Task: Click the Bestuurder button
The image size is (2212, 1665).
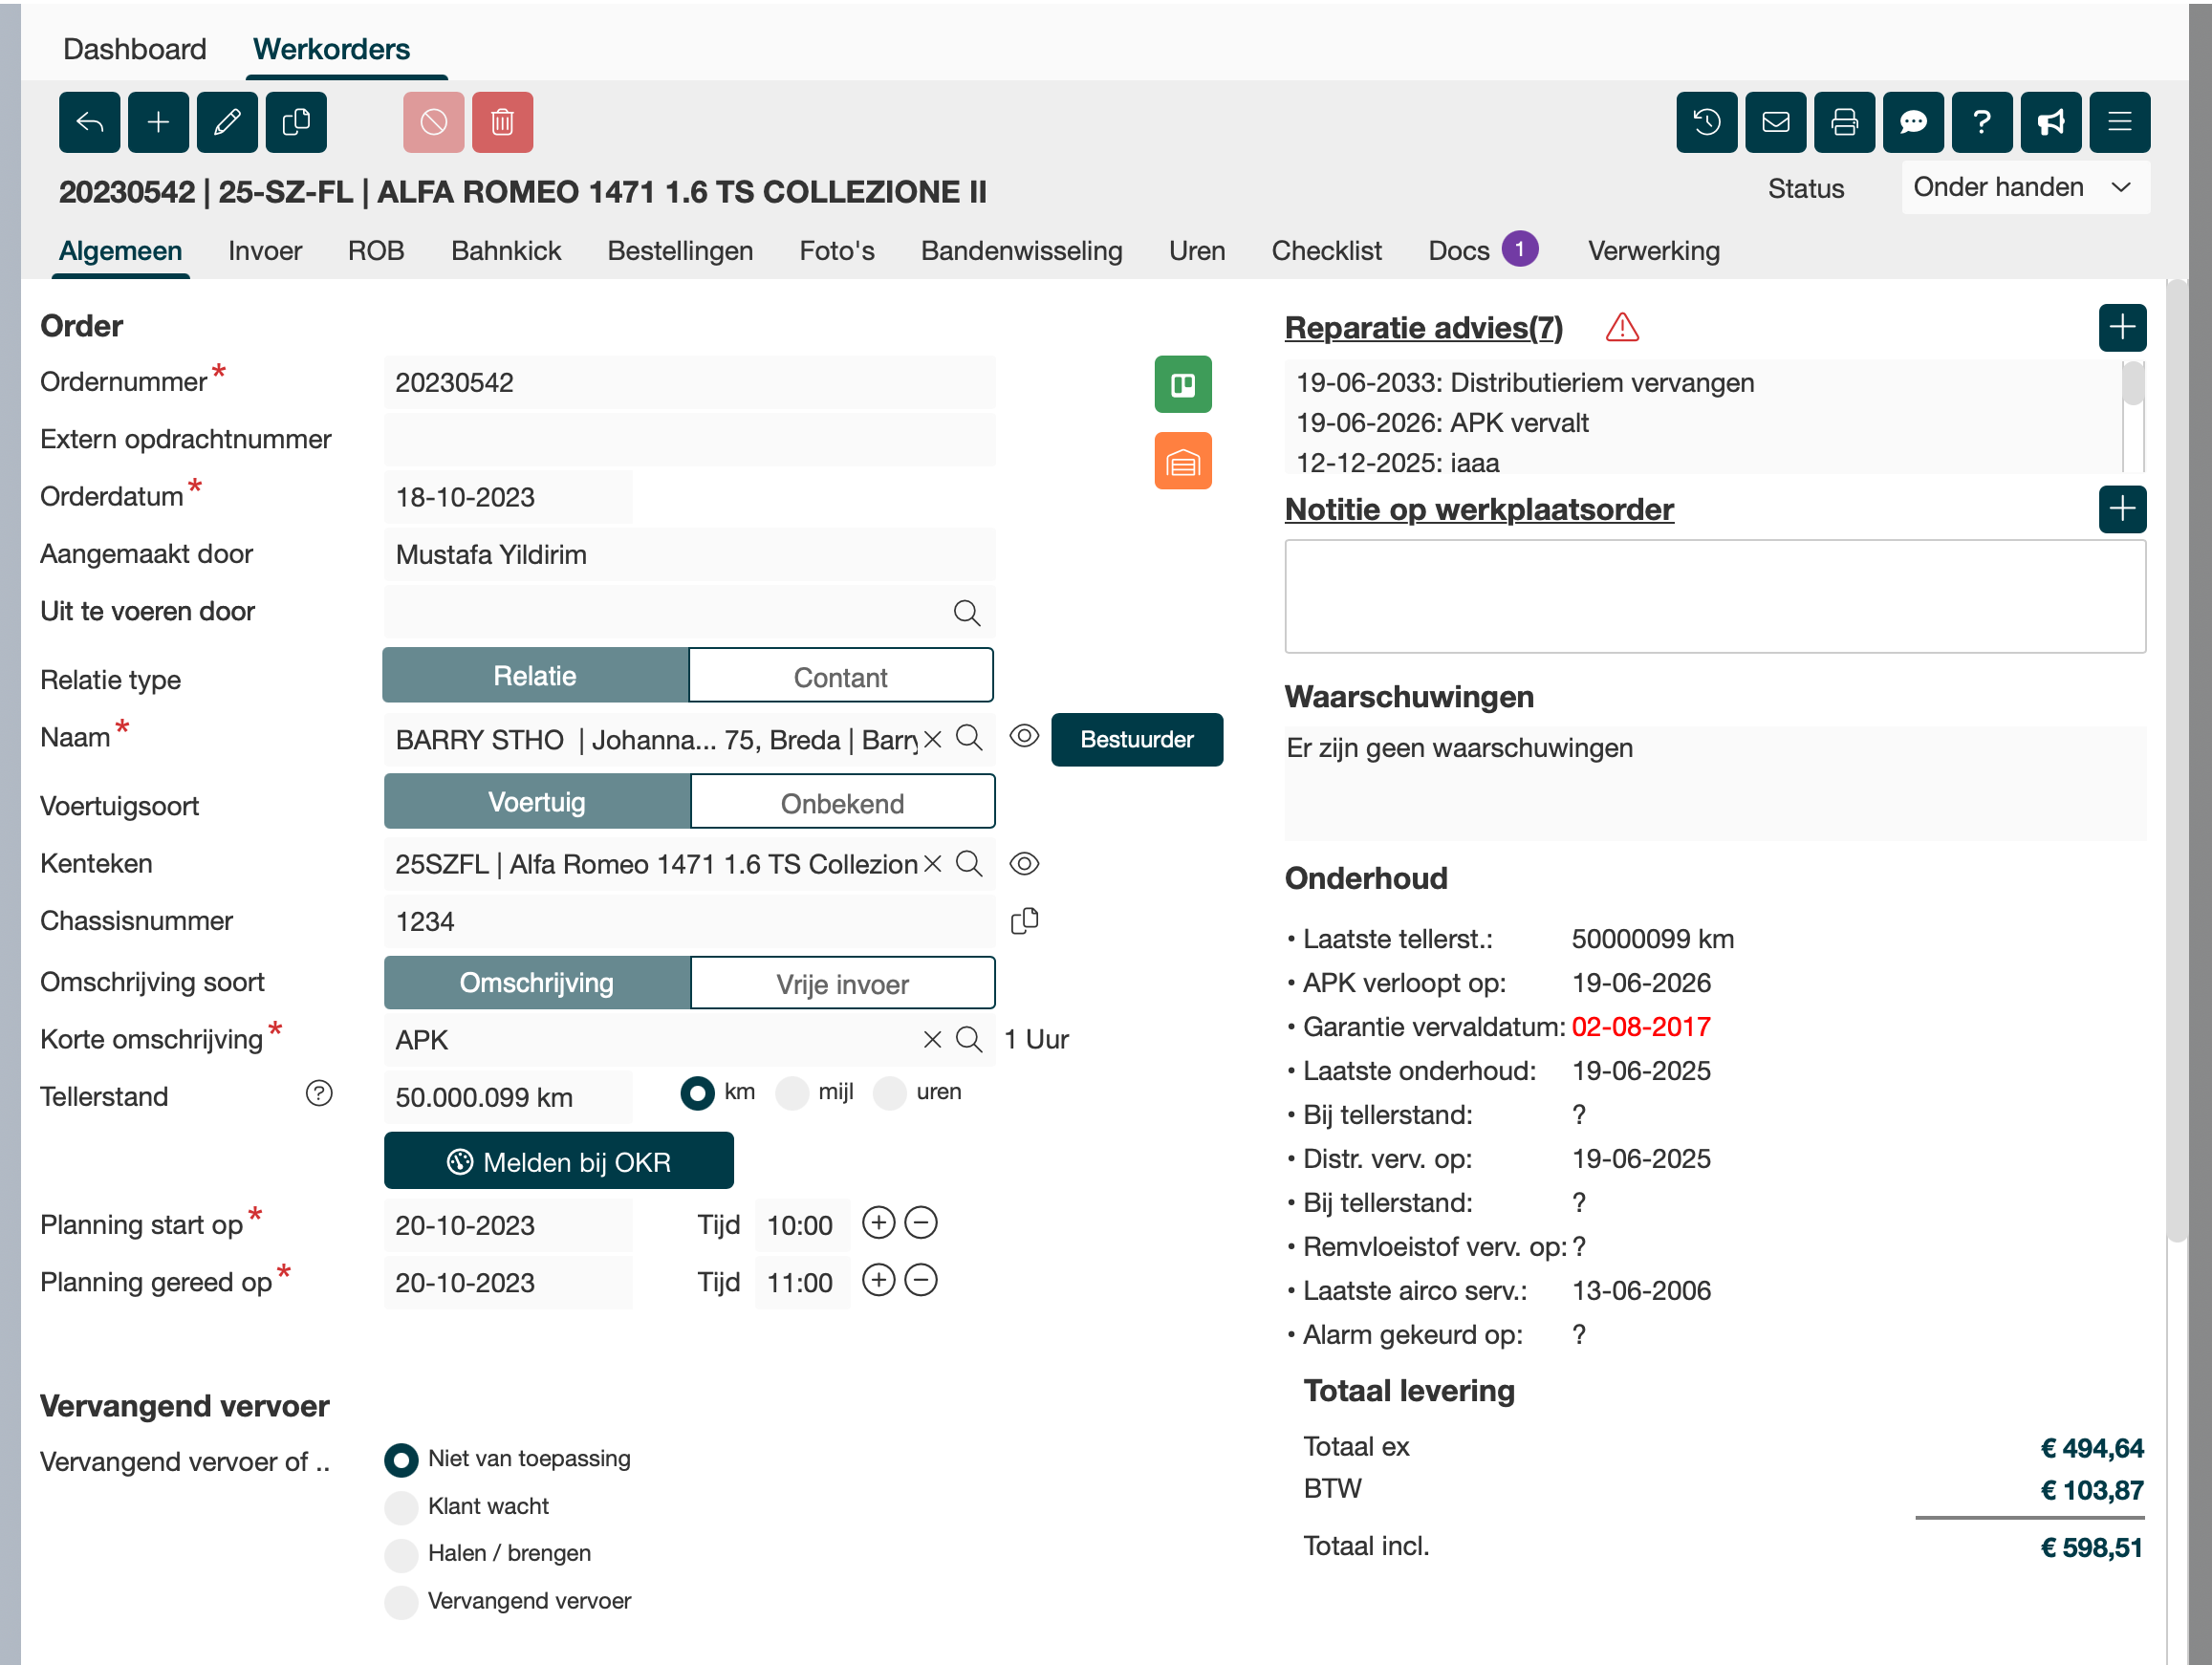Action: pyautogui.click(x=1136, y=740)
